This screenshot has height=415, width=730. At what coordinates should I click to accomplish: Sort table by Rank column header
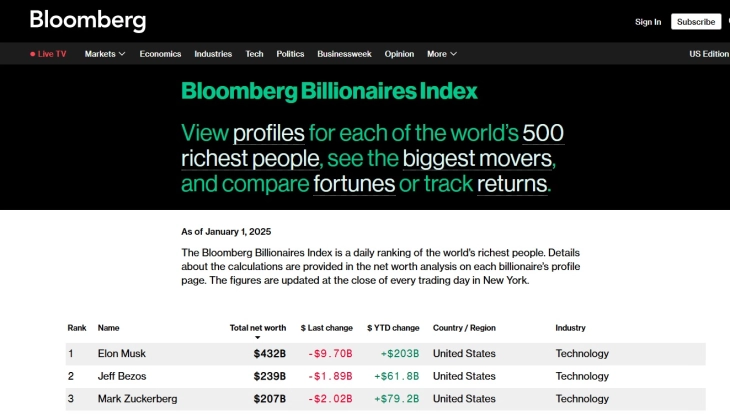(x=77, y=328)
